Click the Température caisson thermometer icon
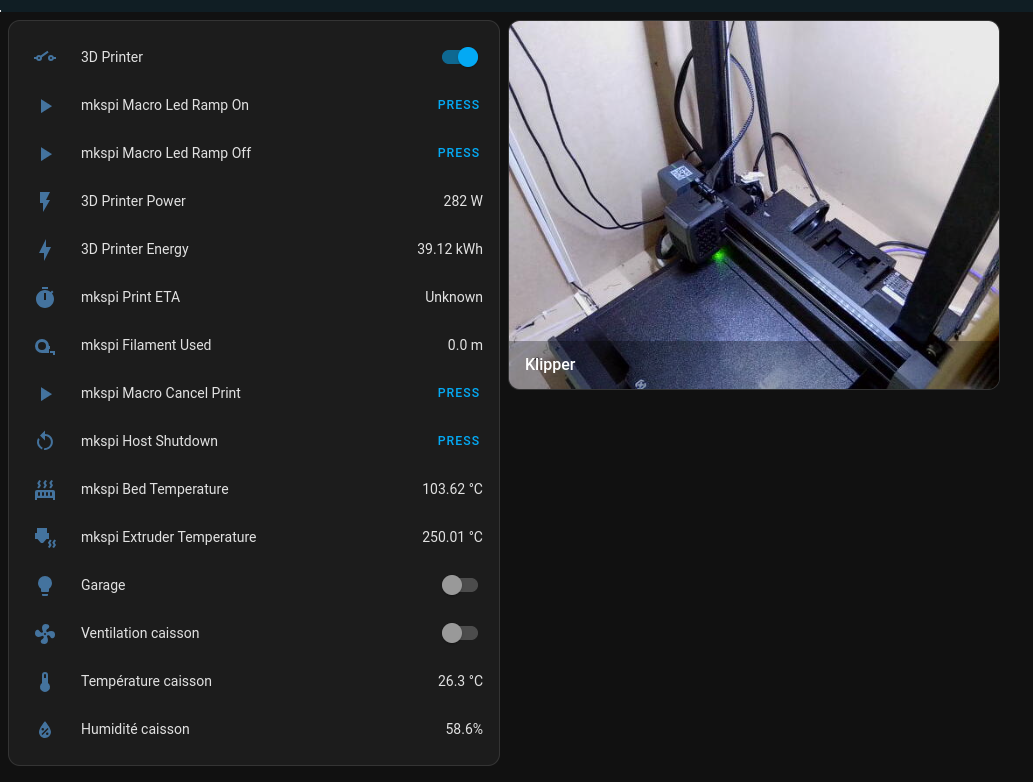The height and width of the screenshot is (782, 1033). click(x=45, y=682)
